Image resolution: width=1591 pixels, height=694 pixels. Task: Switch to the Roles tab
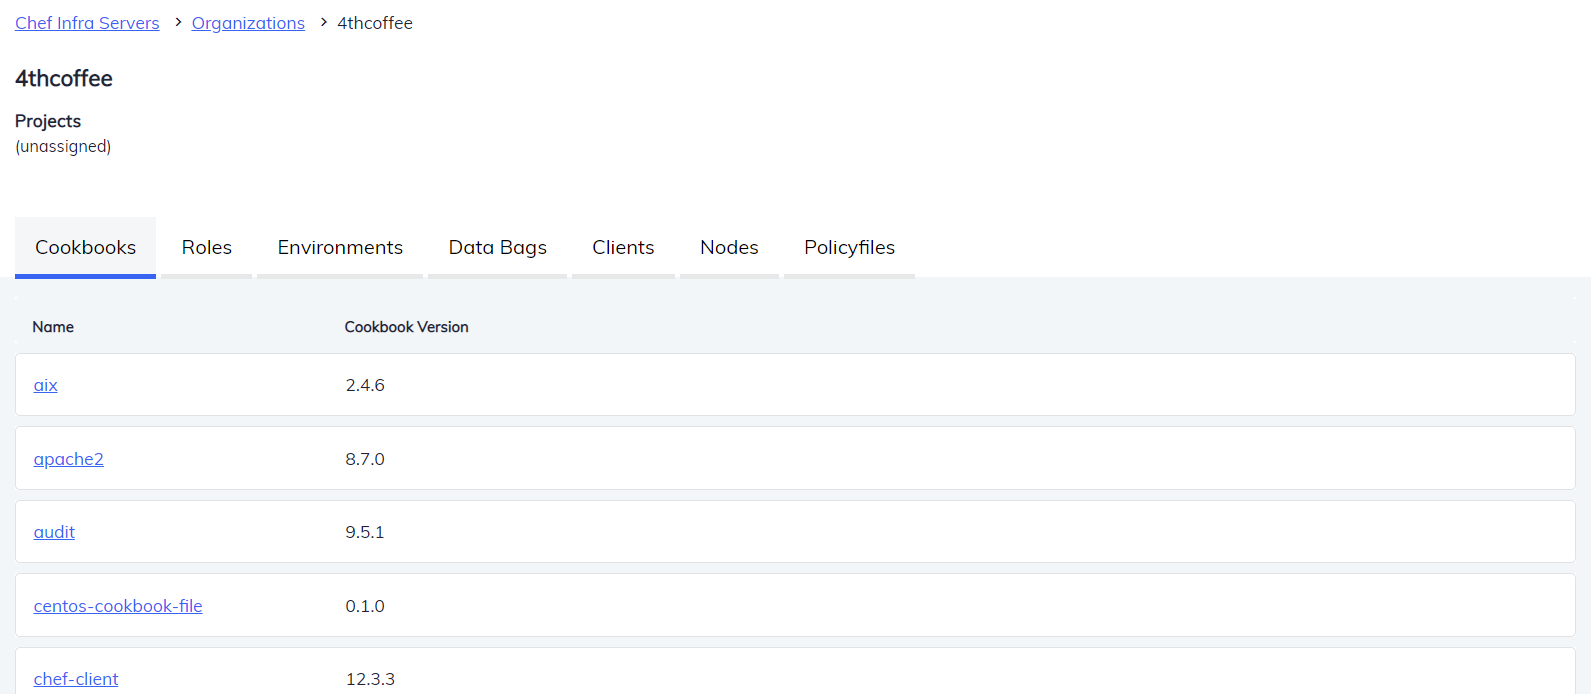click(206, 247)
